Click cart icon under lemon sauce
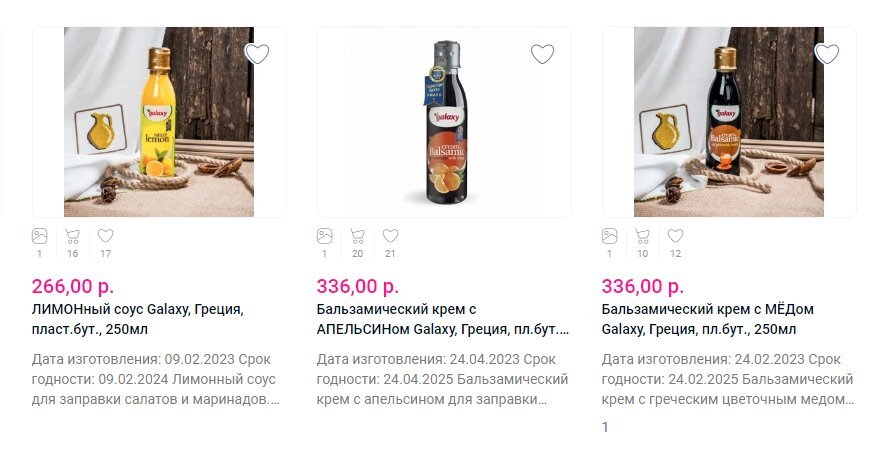The width and height of the screenshot is (871, 454). click(72, 237)
